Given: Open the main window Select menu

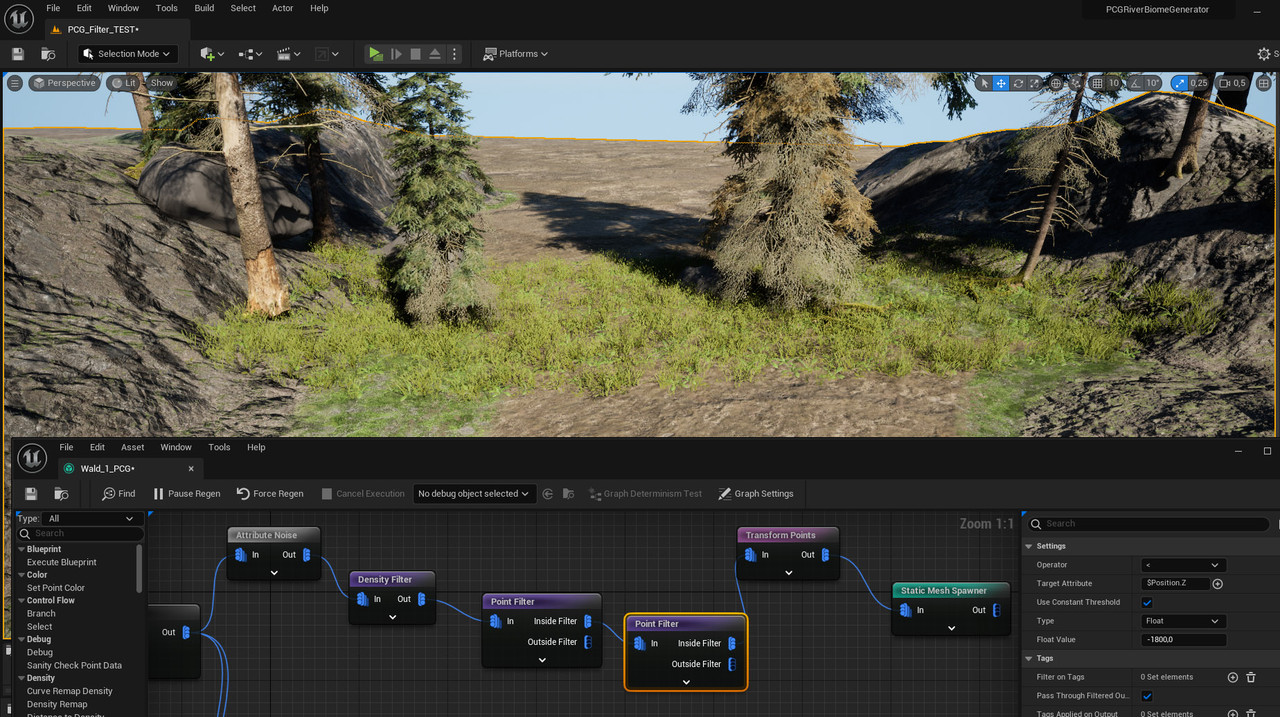Looking at the screenshot, I should (x=243, y=8).
